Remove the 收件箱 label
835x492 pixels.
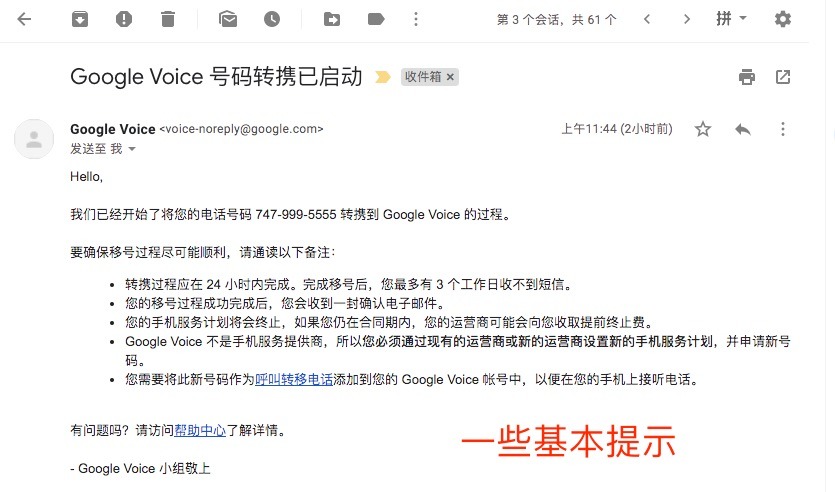[x=451, y=77]
